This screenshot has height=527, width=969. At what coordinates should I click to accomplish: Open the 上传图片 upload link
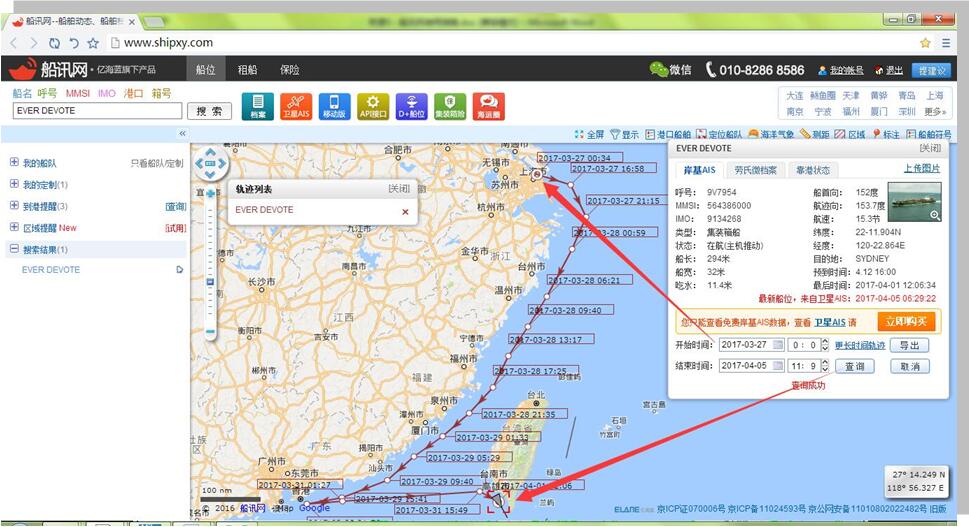[922, 168]
